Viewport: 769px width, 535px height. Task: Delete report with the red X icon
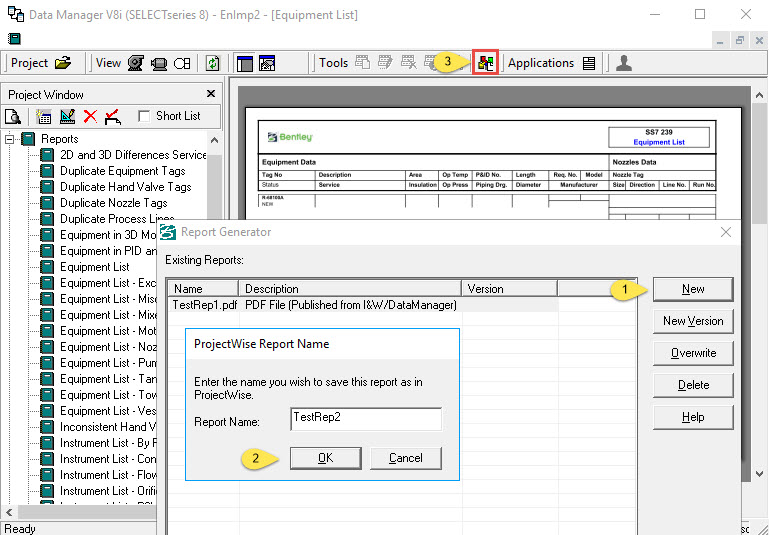pos(90,117)
